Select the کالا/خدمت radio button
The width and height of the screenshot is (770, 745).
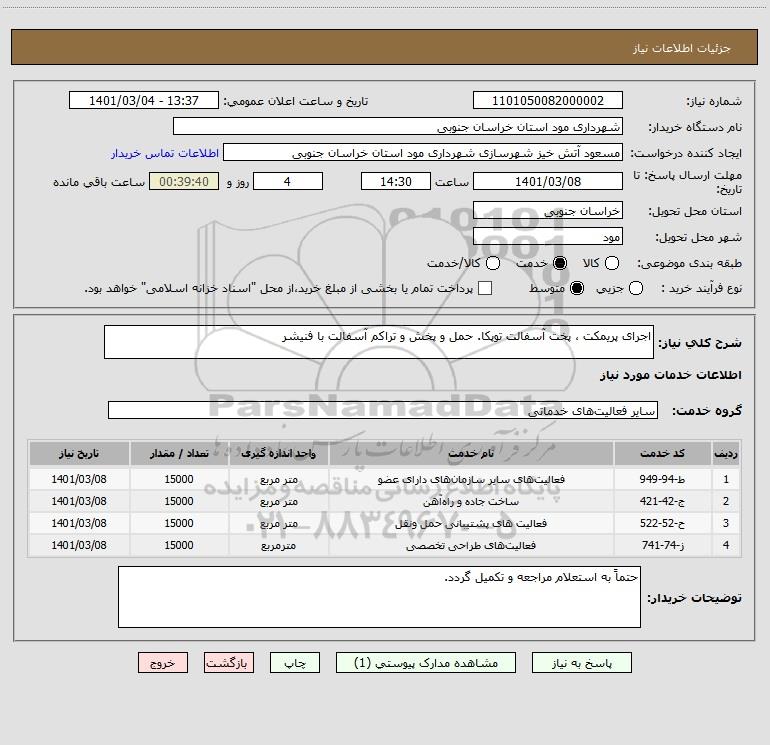(x=493, y=263)
